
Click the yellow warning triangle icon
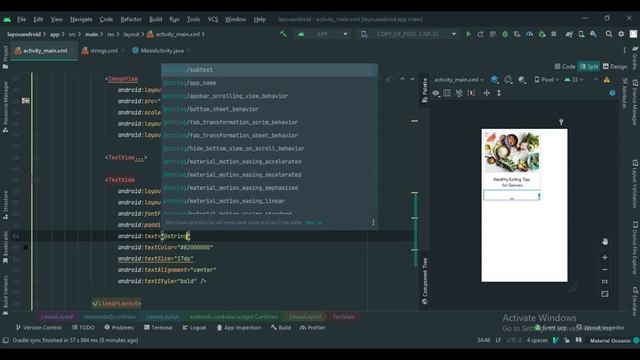(x=607, y=80)
